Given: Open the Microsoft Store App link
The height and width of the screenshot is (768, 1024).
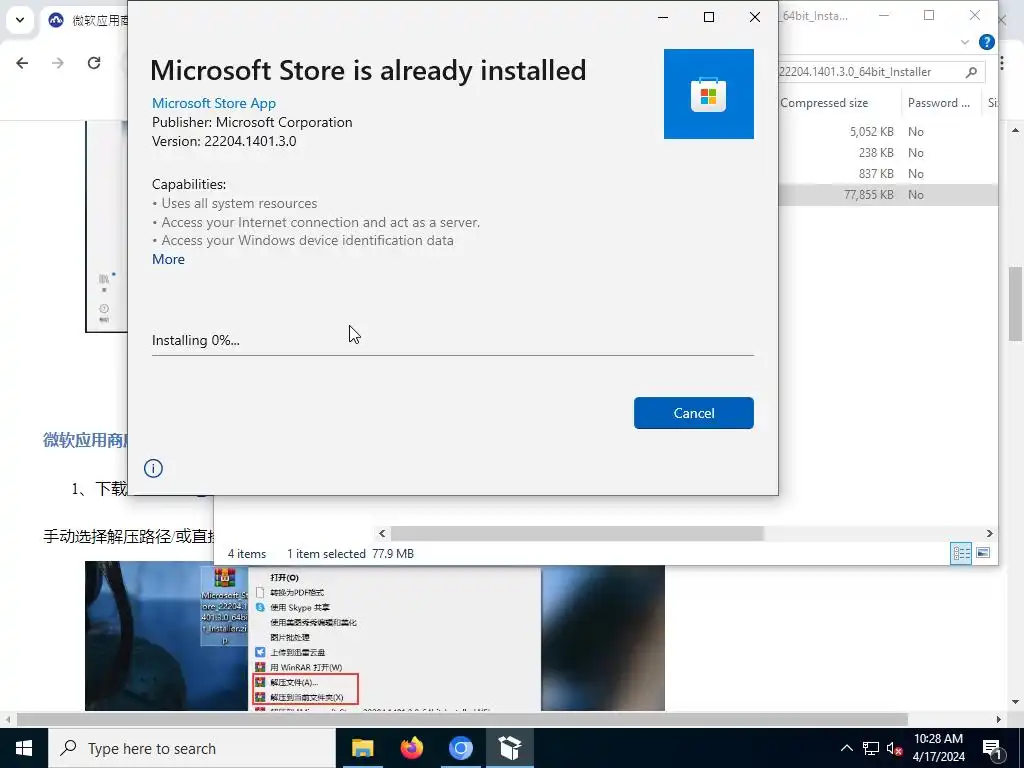Looking at the screenshot, I should [x=214, y=103].
